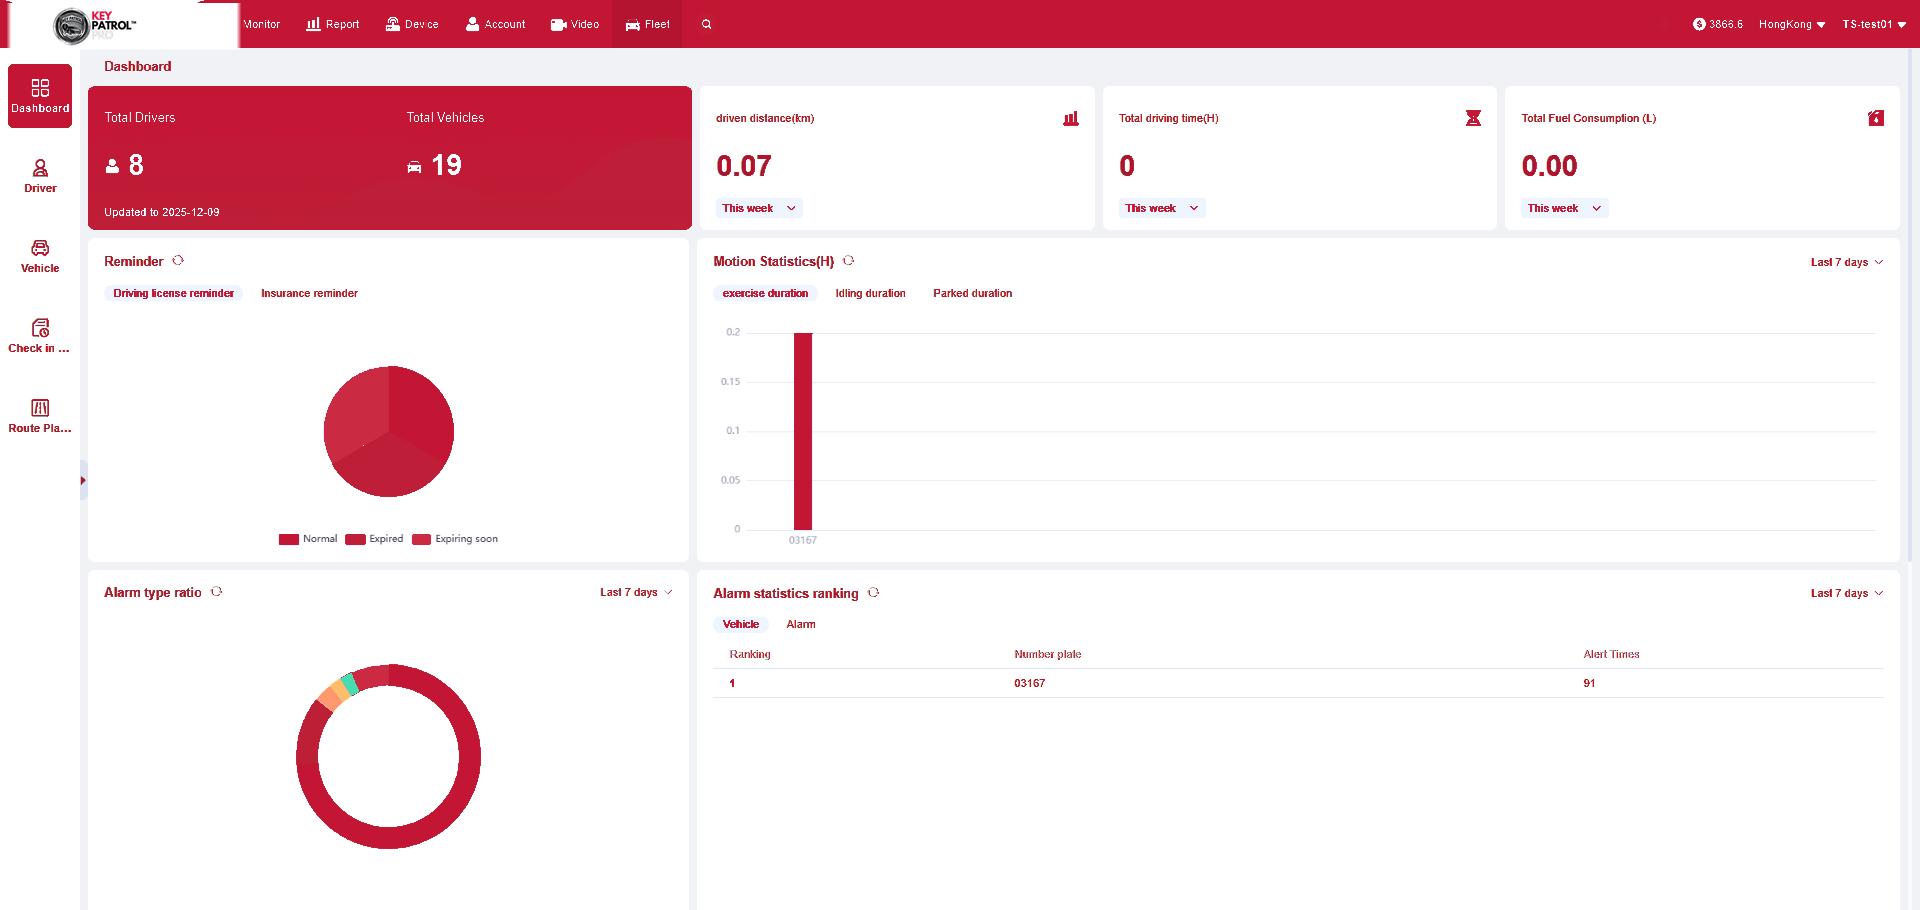Select Driving license reminder tab
1920x910 pixels.
click(173, 293)
